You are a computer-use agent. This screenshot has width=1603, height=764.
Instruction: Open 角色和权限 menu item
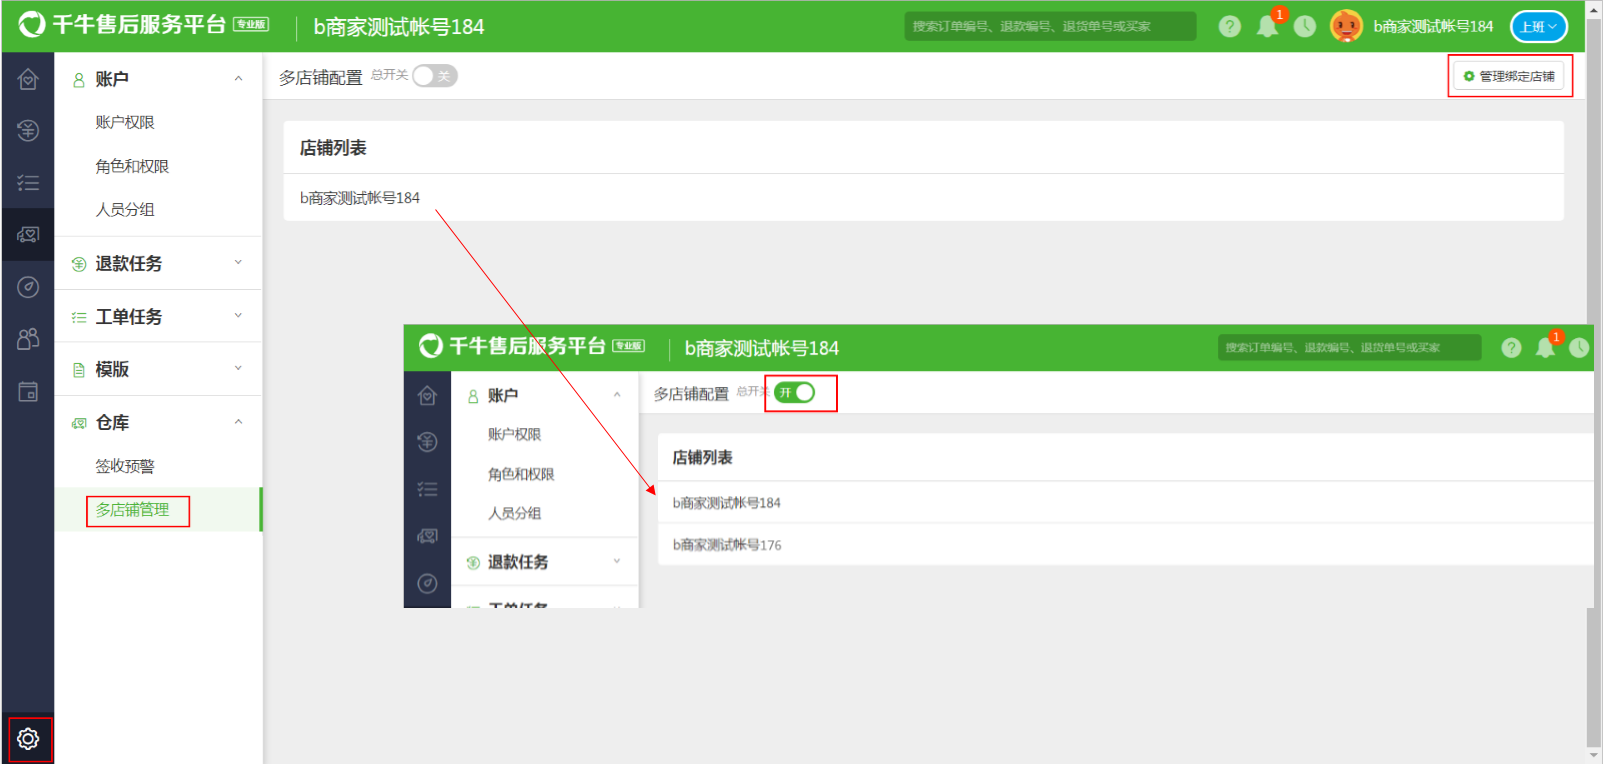(x=132, y=166)
